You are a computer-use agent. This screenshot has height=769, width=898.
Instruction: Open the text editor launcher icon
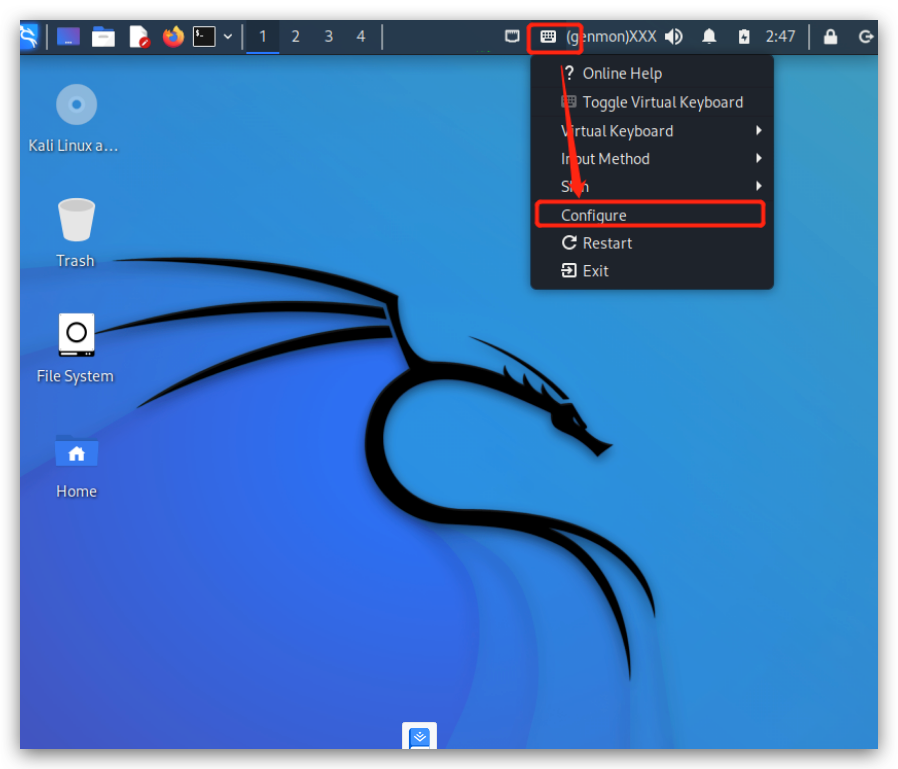(139, 37)
